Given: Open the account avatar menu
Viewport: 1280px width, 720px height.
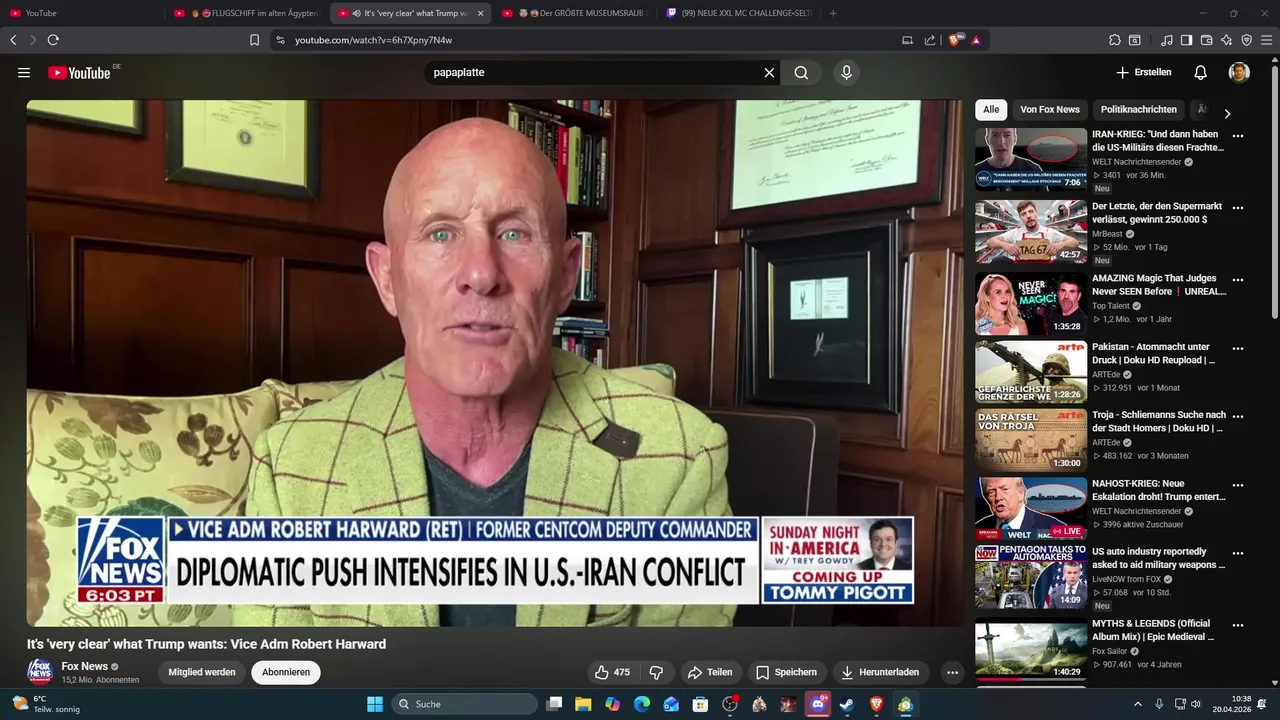Looking at the screenshot, I should click(1239, 73).
